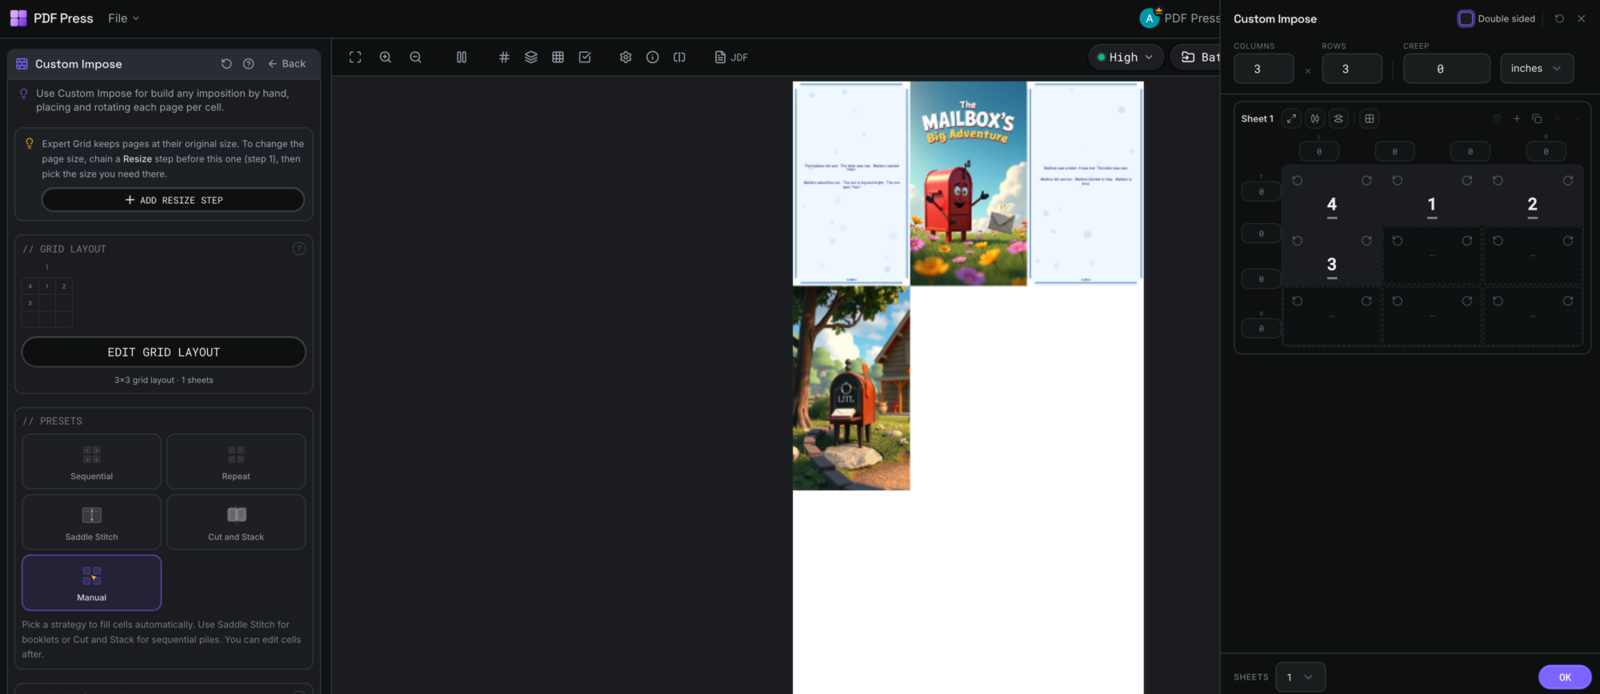
Task: Rotate cell 3 counter-clockwise
Action: pos(1297,241)
